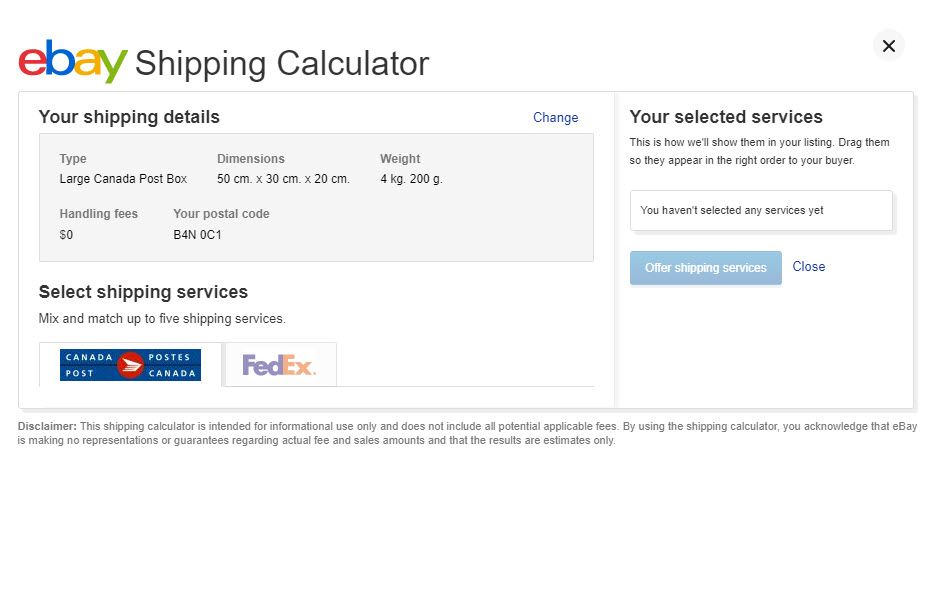This screenshot has height=591, width=935.
Task: Click the eBay logo
Action: click(73, 62)
